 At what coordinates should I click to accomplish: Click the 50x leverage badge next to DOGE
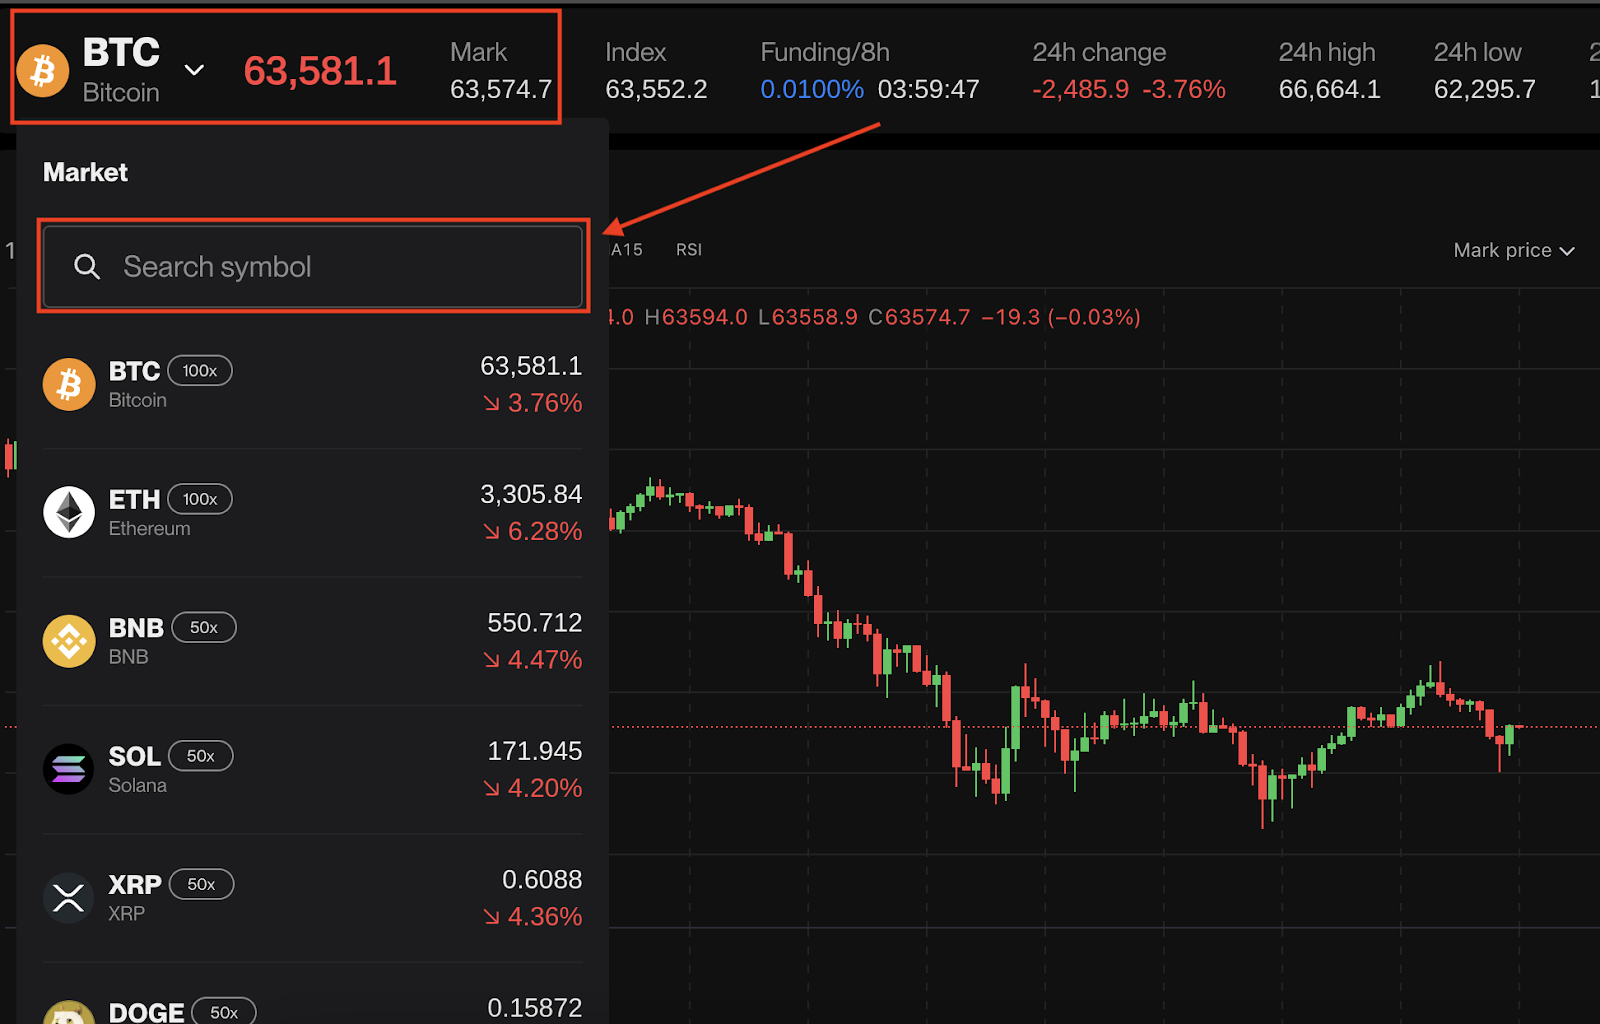(224, 1012)
